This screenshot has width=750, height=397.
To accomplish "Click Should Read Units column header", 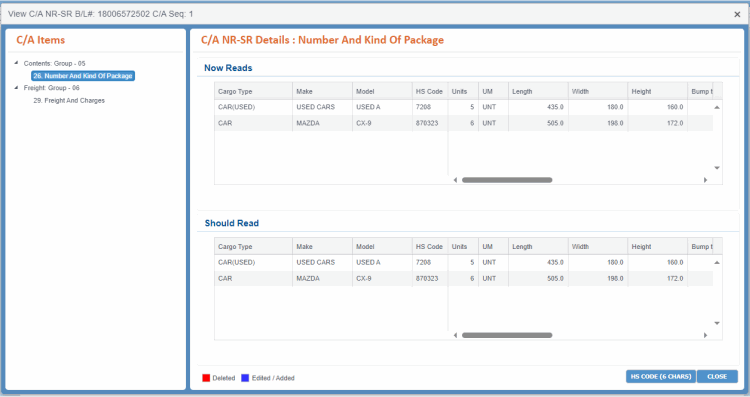I will click(463, 246).
